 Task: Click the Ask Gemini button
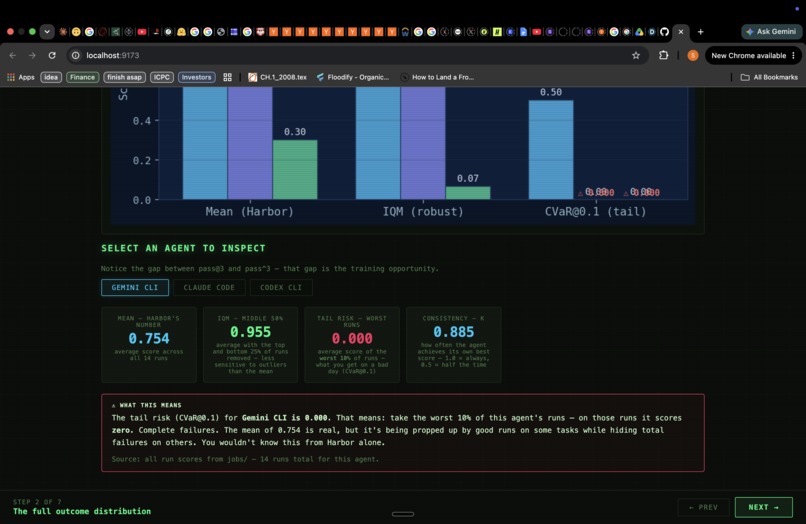[x=771, y=32]
